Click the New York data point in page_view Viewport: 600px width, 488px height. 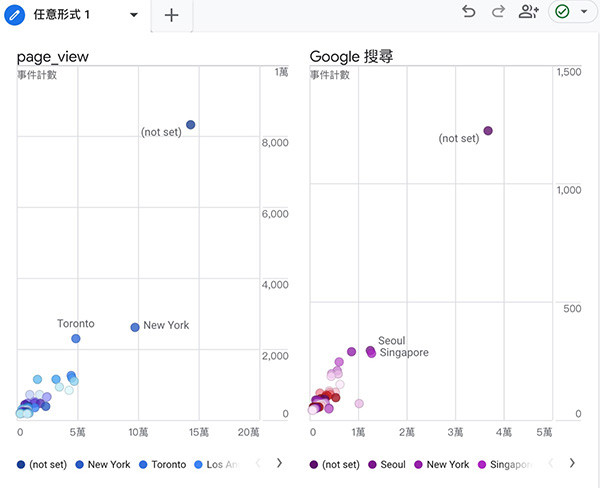click(x=135, y=327)
